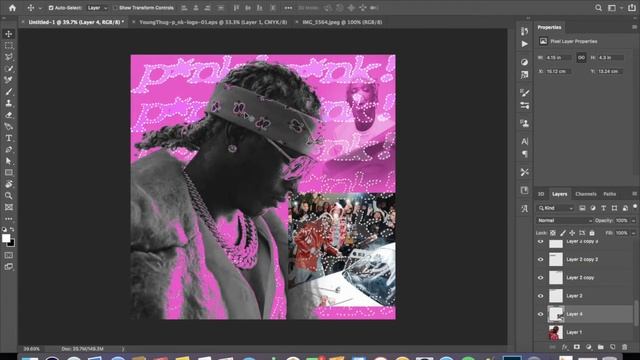This screenshot has height=360, width=640.
Task: Open the Edit Toolbar three-dots menu
Action: (x=9, y=219)
